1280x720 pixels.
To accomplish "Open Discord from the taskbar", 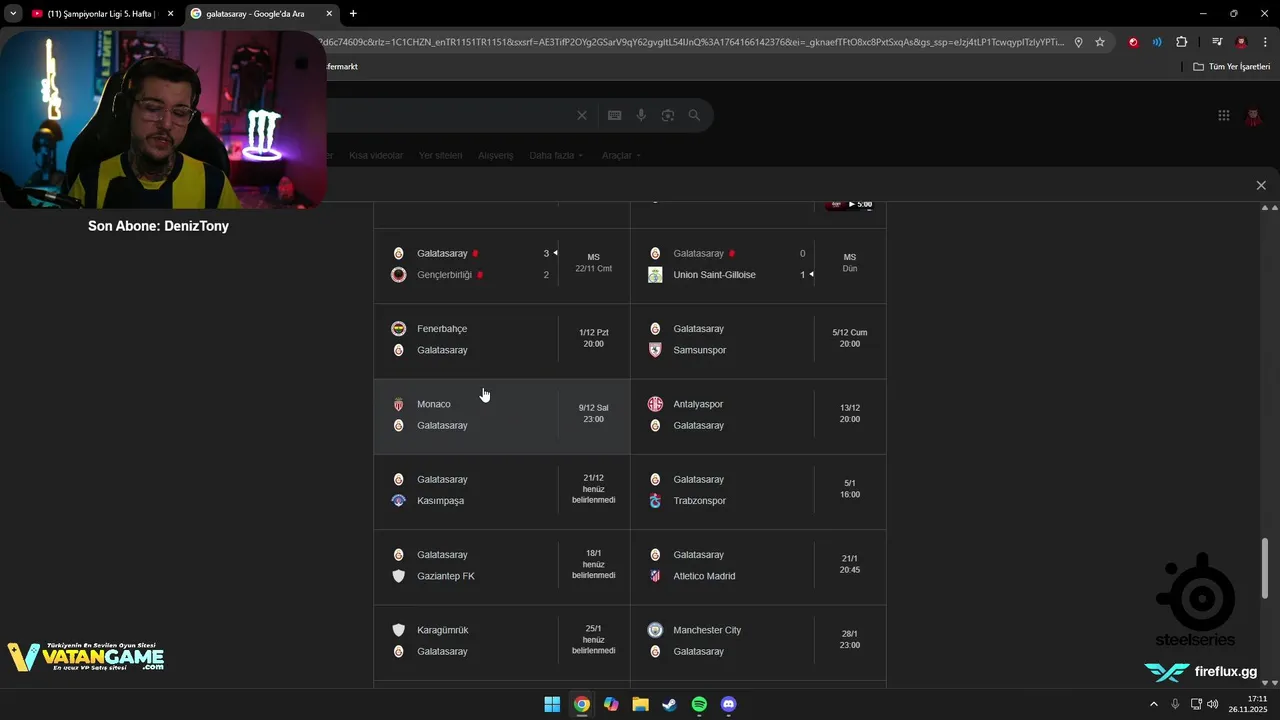I will (729, 704).
